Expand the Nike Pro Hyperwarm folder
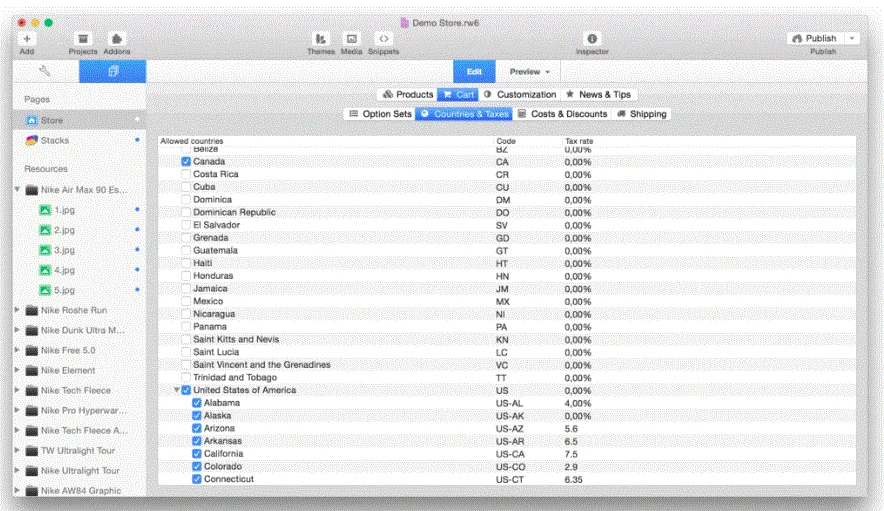 pos(17,410)
